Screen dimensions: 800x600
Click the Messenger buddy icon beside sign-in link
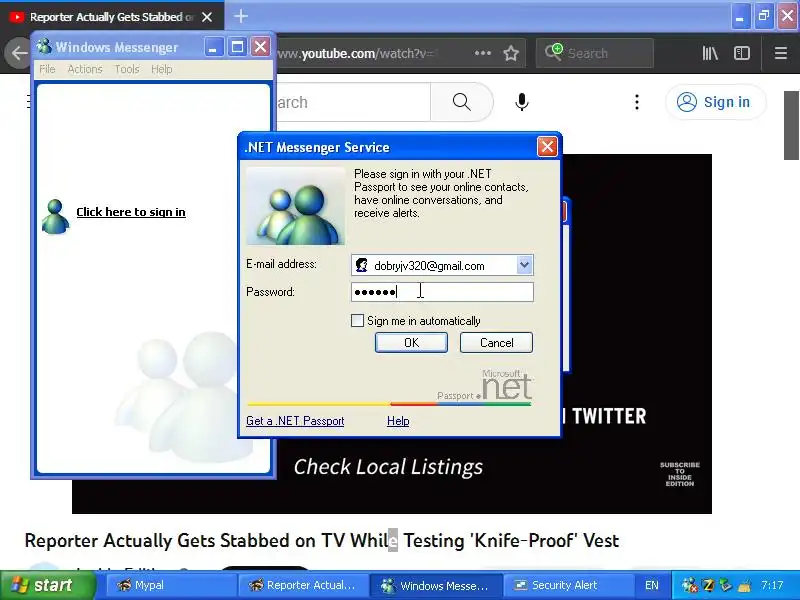(55, 216)
